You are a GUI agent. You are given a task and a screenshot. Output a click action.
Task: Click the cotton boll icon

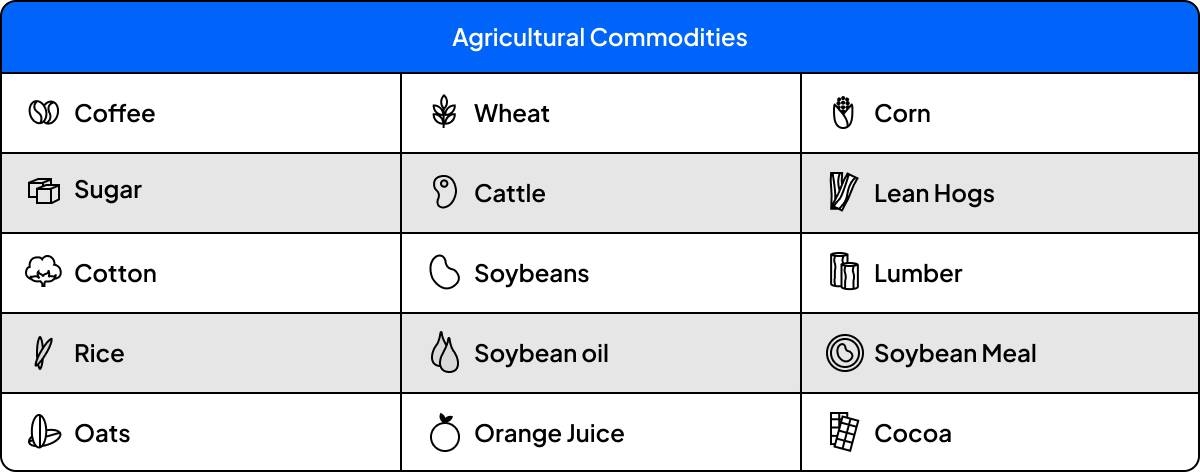[x=44, y=272]
